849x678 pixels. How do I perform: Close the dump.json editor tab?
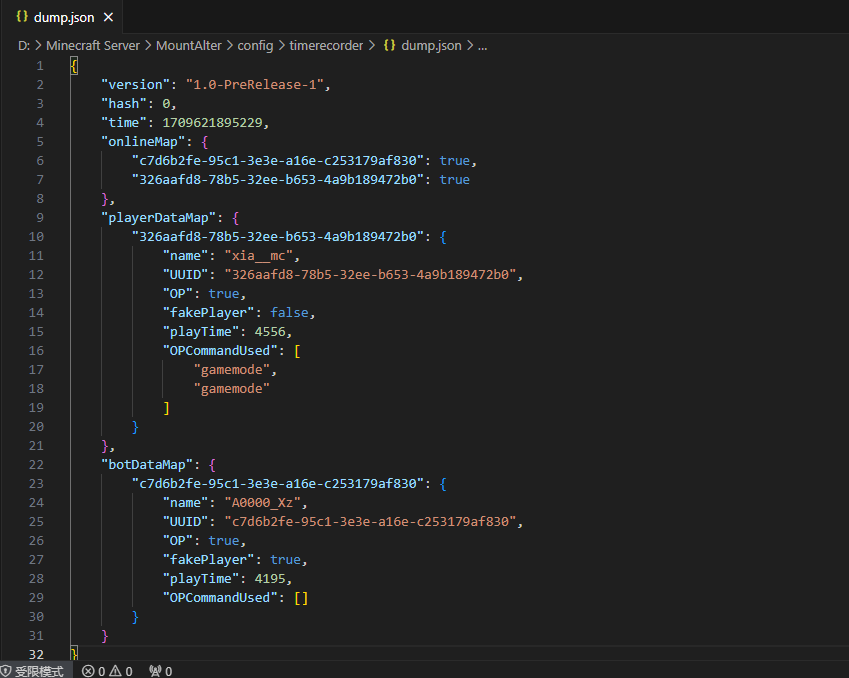pyautogui.click(x=109, y=18)
